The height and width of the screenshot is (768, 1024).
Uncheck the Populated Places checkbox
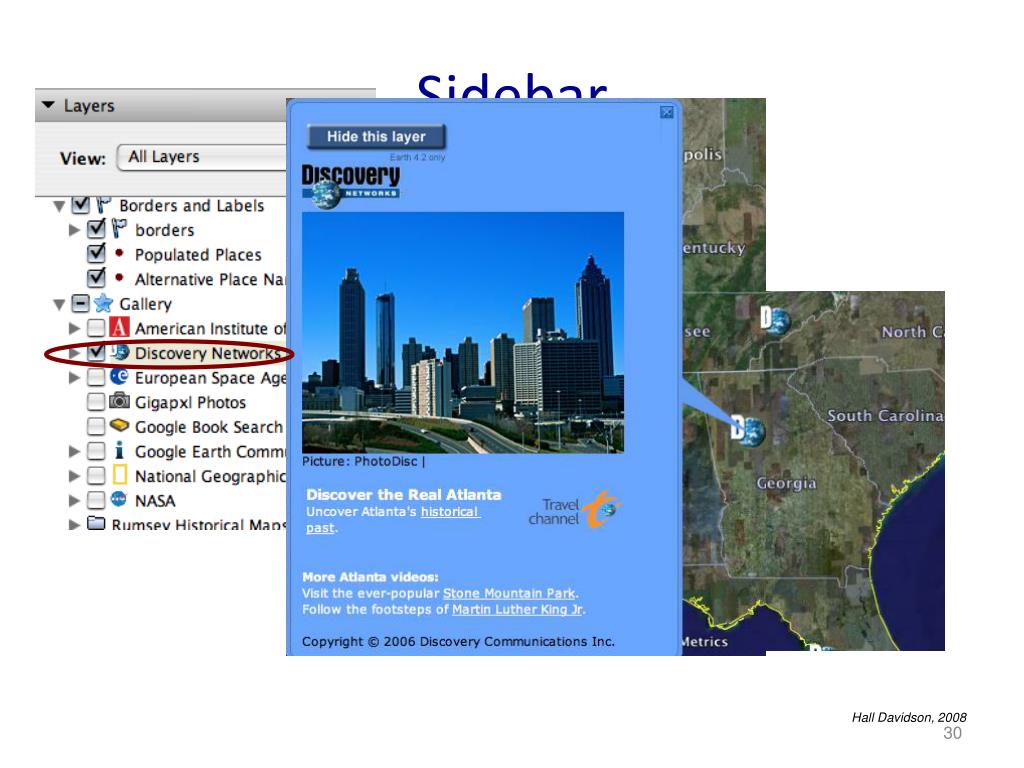coord(96,253)
